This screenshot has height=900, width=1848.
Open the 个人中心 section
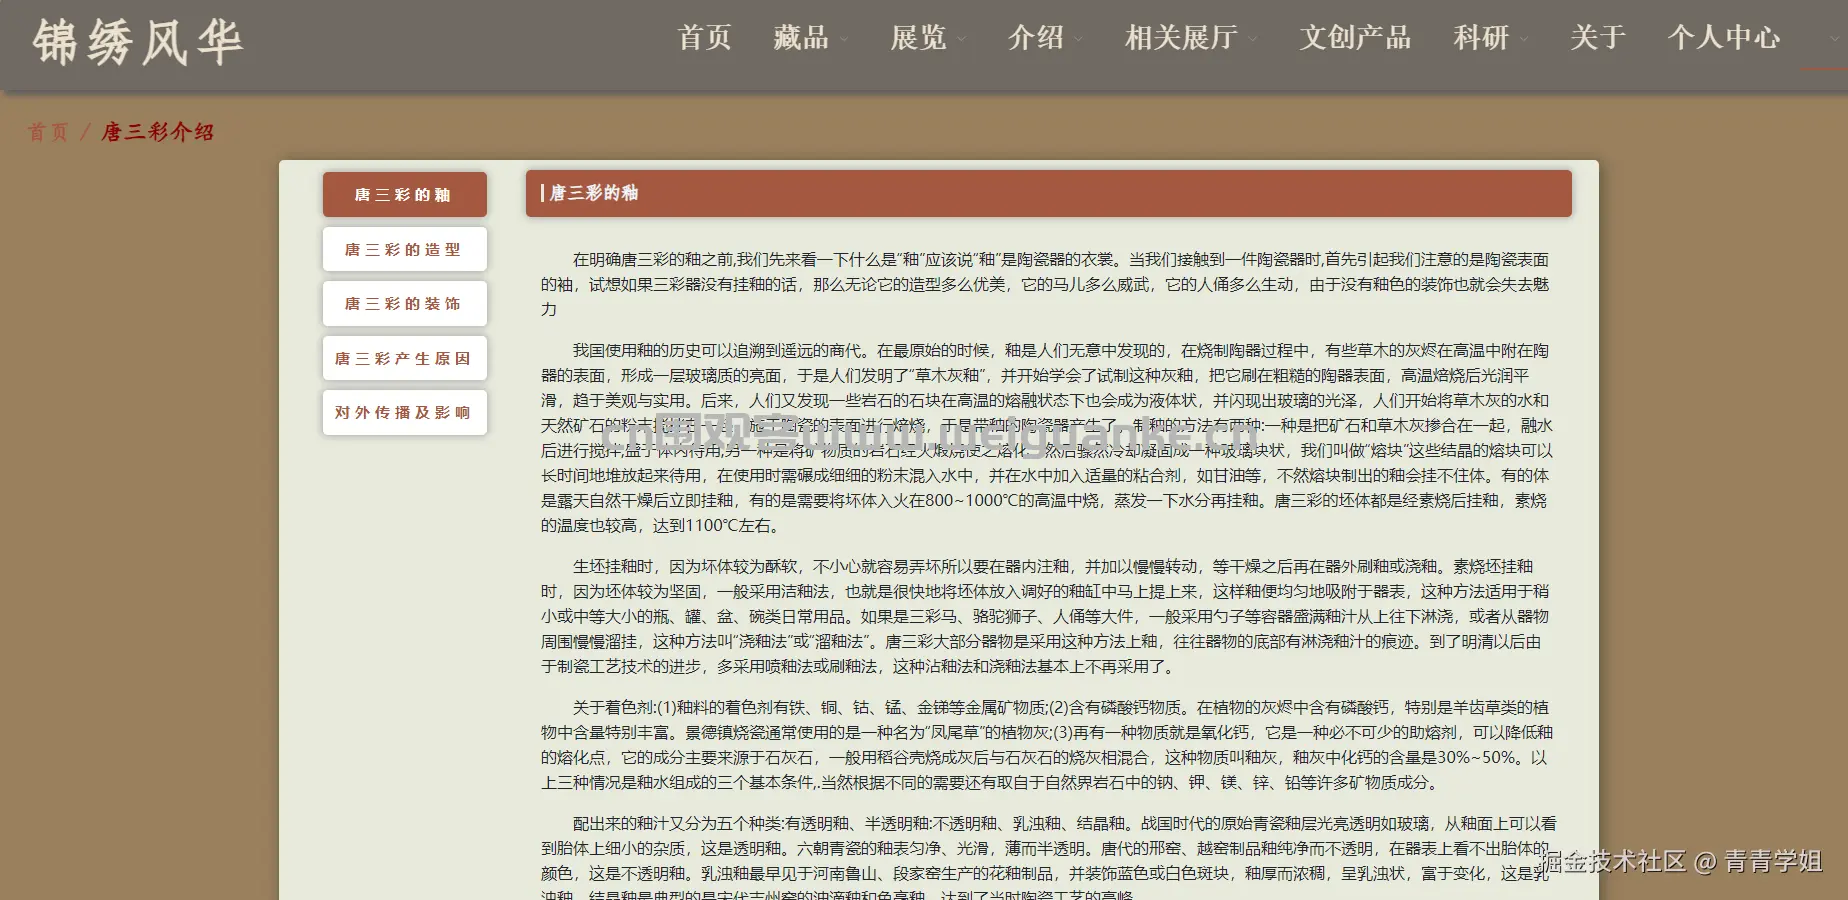[1723, 38]
